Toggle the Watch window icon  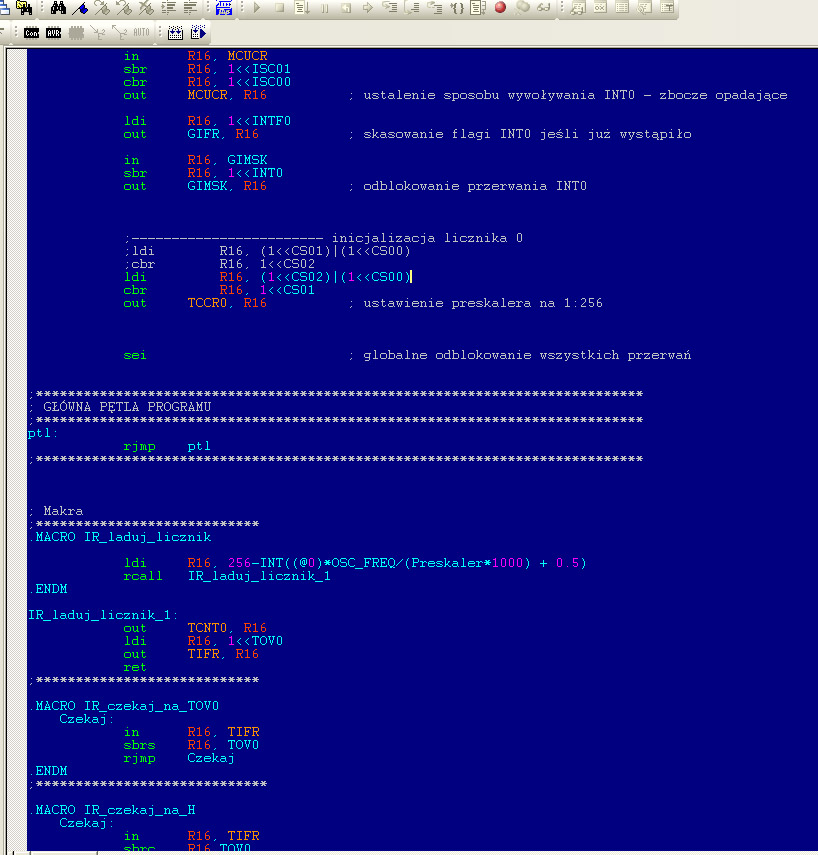578,8
